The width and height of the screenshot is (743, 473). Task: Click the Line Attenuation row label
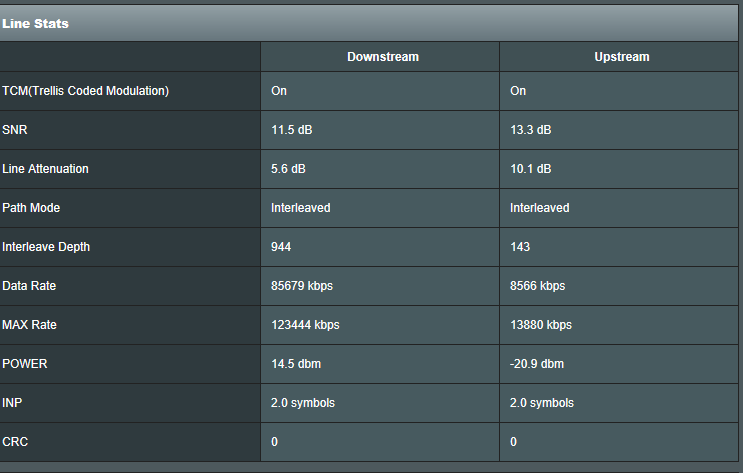[x=46, y=169]
